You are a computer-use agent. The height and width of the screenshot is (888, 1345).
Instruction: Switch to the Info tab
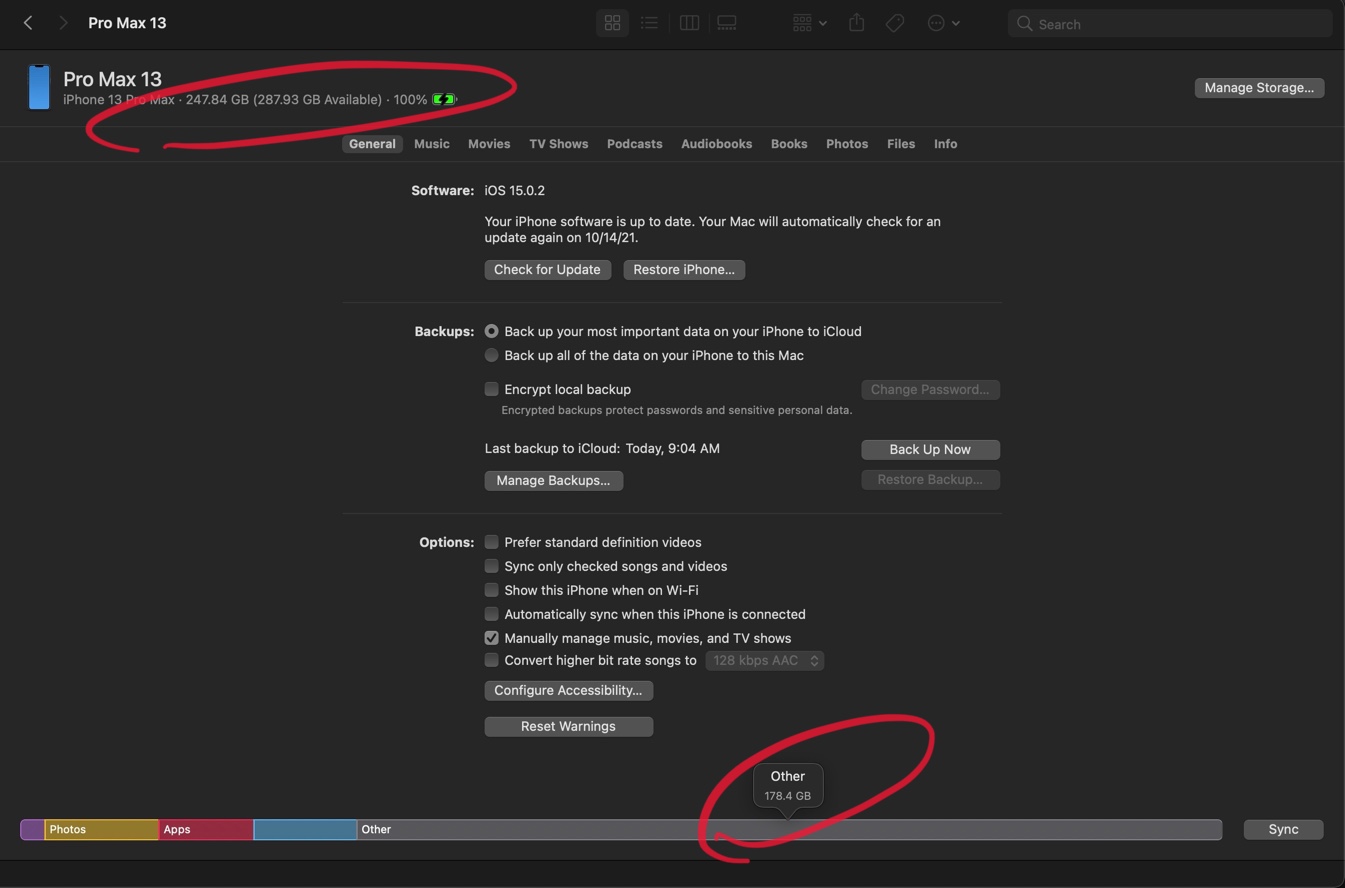(x=946, y=144)
